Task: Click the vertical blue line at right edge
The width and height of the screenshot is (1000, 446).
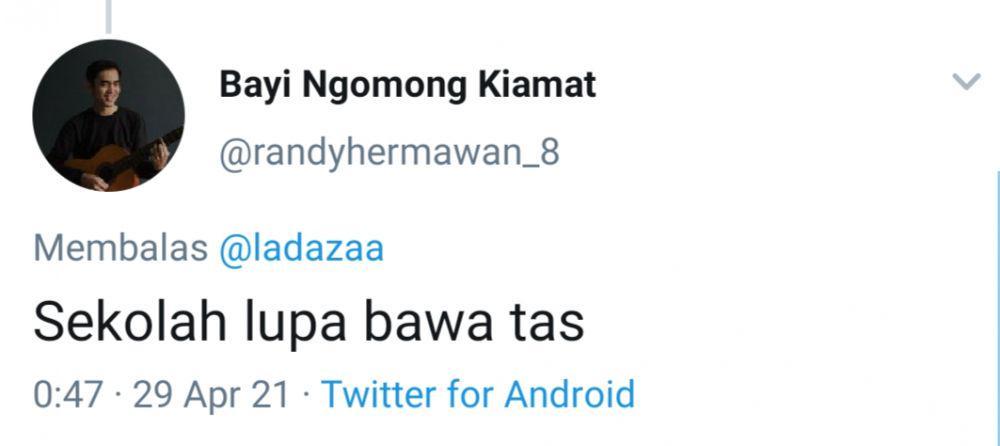Action: pyautogui.click(x=997, y=306)
